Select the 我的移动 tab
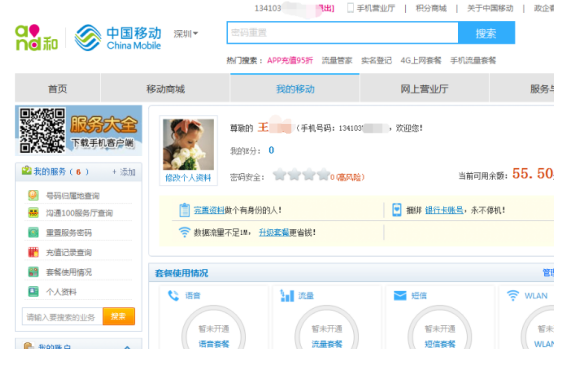This screenshot has height=381, width=570. click(x=295, y=89)
